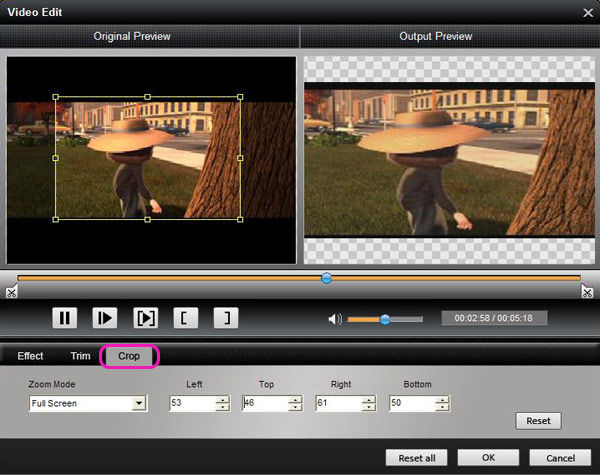
Task: Click the top-left crop handle
Action: [55, 97]
